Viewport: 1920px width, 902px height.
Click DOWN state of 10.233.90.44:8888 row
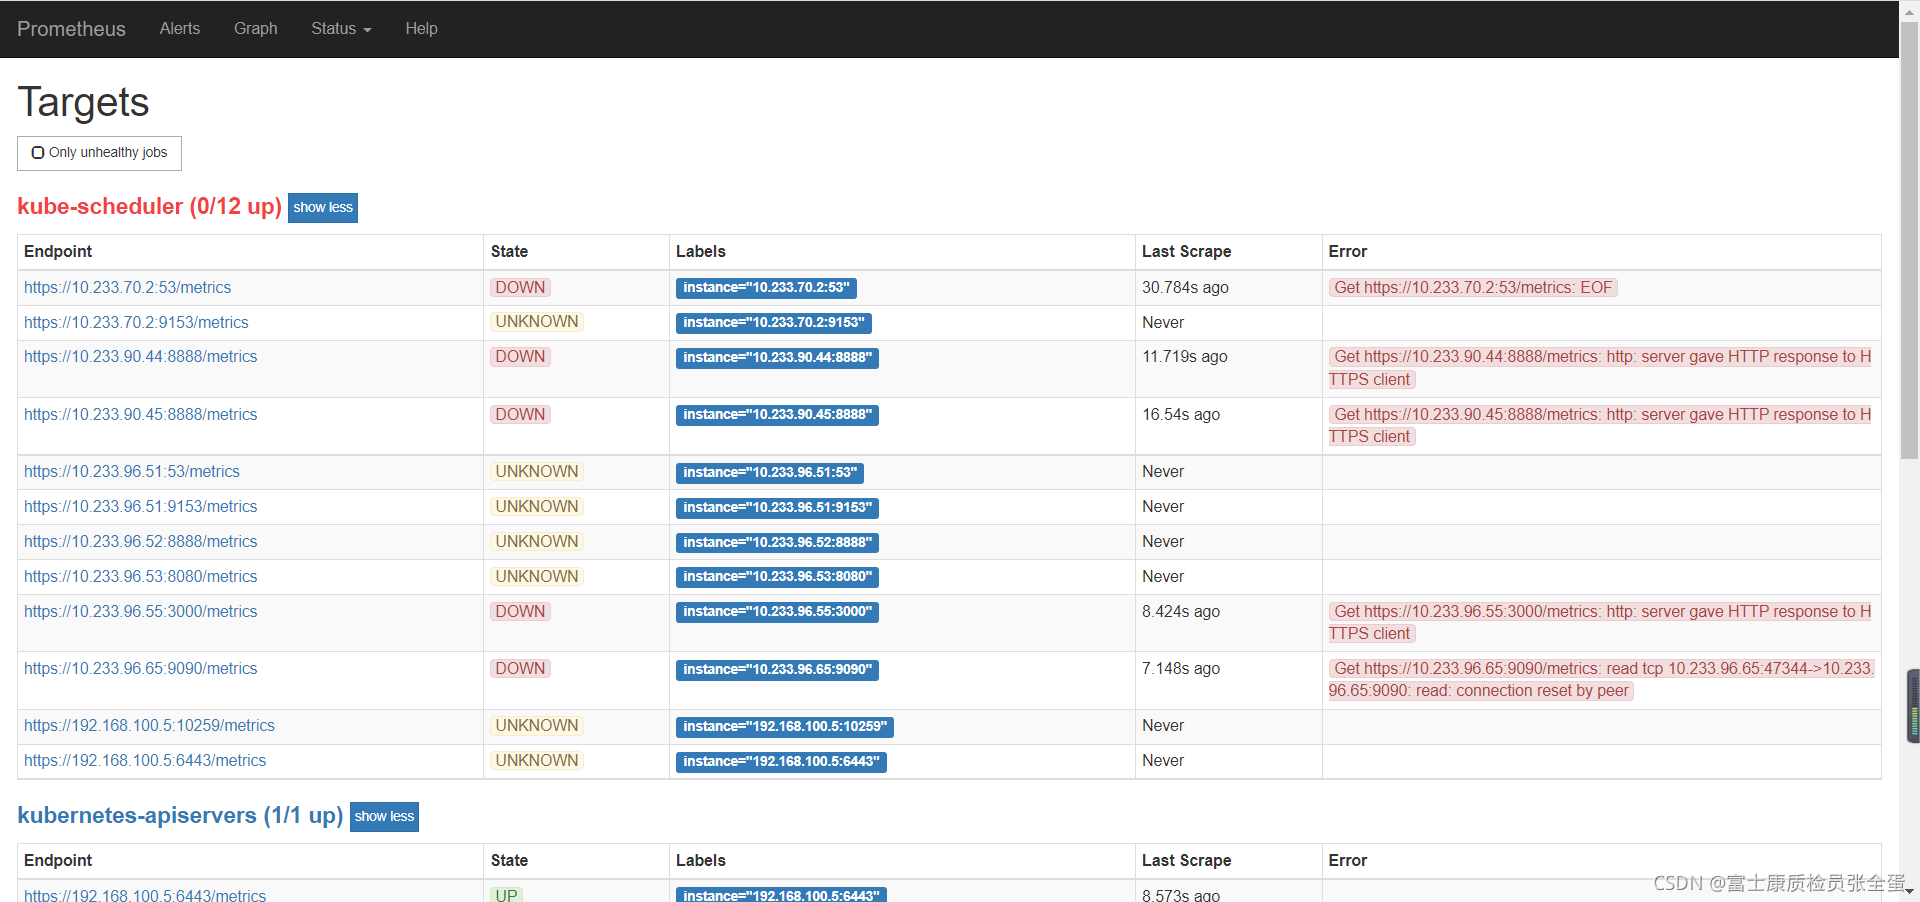[x=520, y=357]
